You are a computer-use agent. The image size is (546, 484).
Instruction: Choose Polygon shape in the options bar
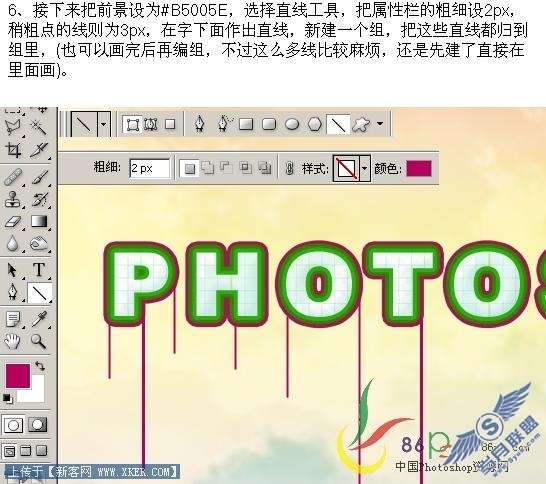click(x=315, y=124)
